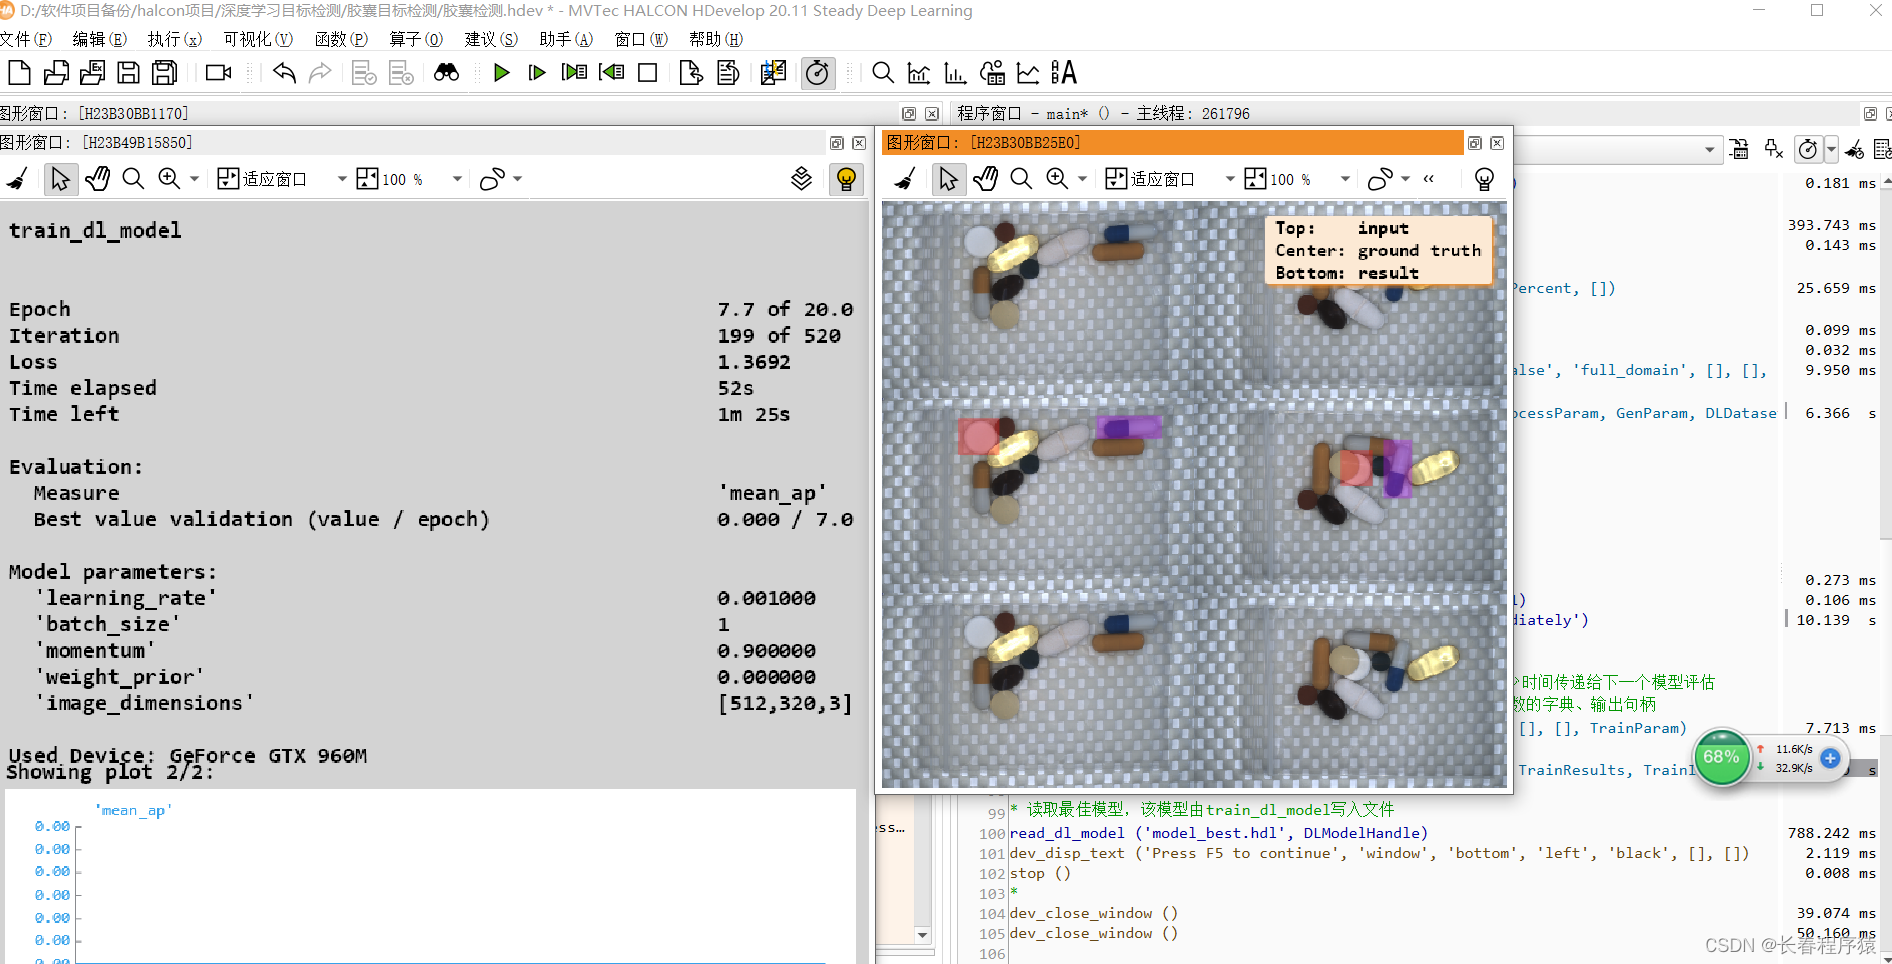Screen dimensions: 1892x964
Task: Open the 算子 menu
Action: (416, 39)
